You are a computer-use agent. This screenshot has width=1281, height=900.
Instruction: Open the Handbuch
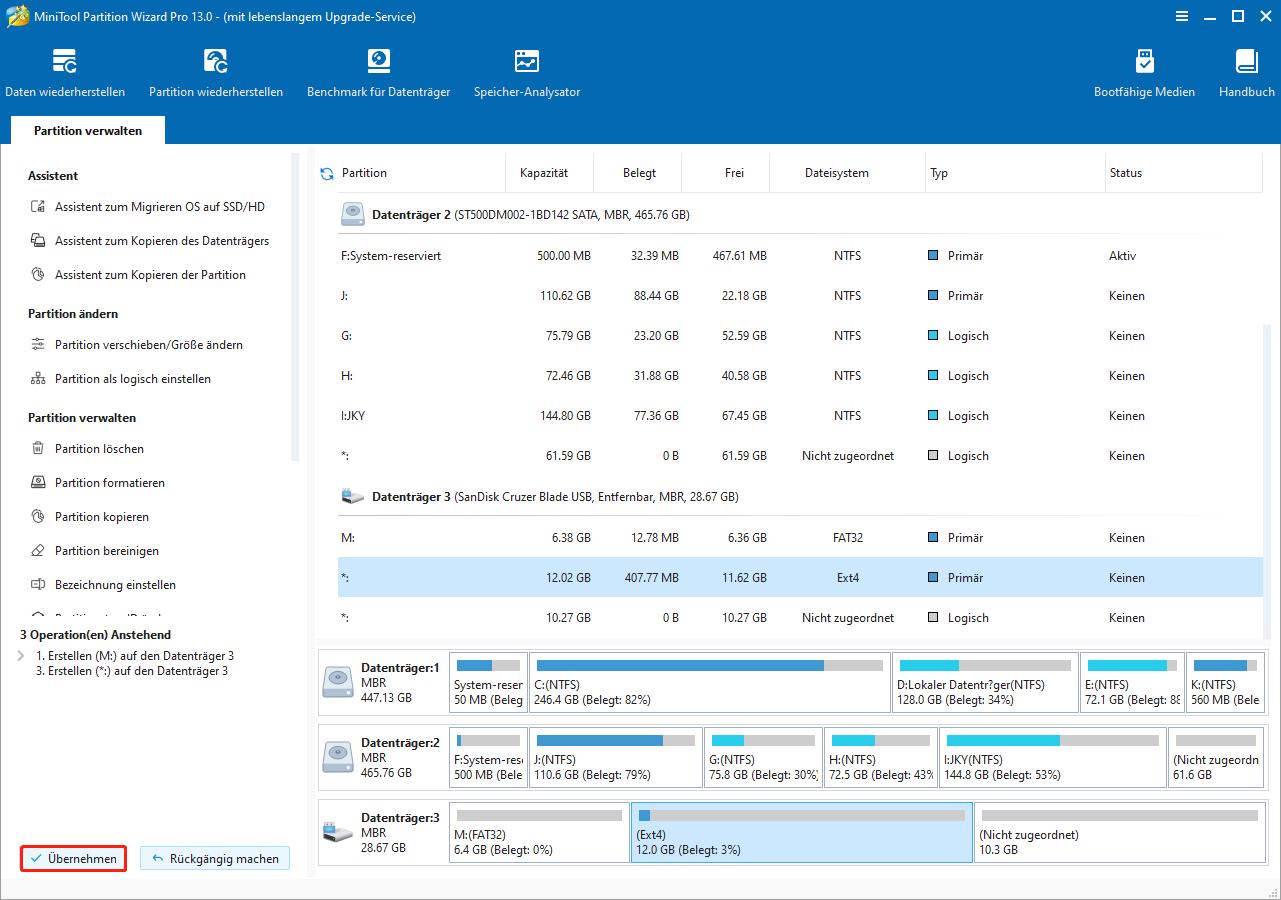pos(1246,70)
